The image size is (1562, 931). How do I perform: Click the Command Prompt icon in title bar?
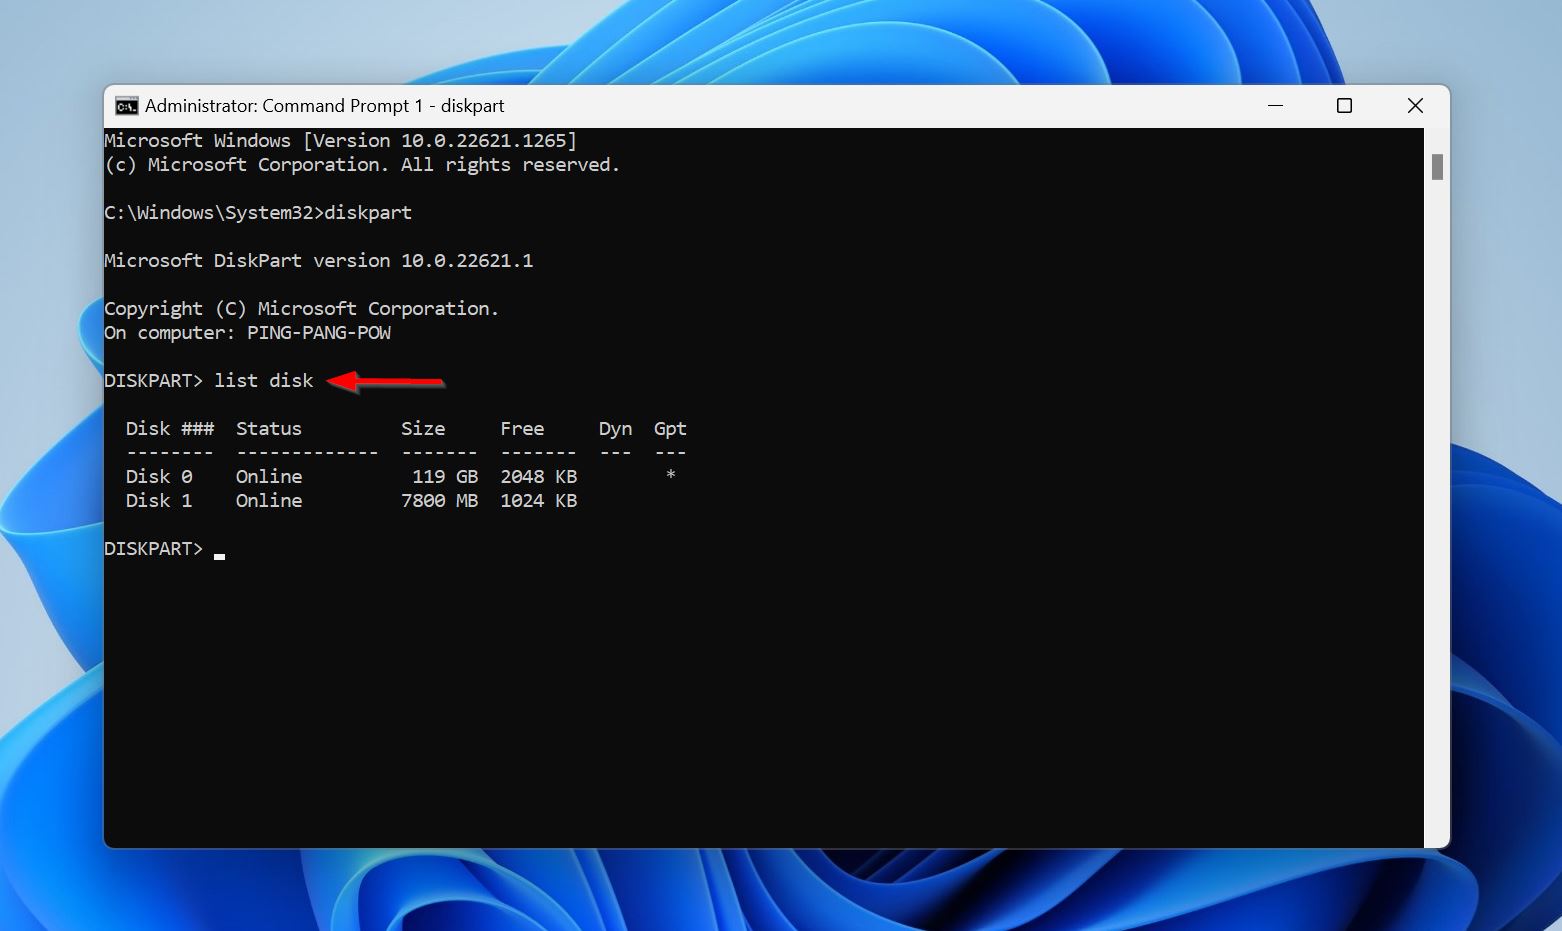[126, 106]
